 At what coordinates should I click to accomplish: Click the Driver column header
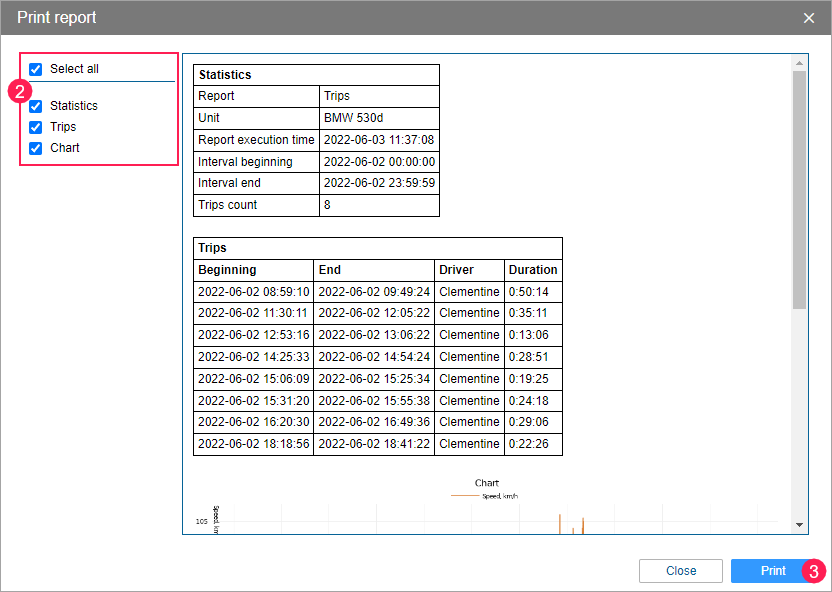(456, 270)
